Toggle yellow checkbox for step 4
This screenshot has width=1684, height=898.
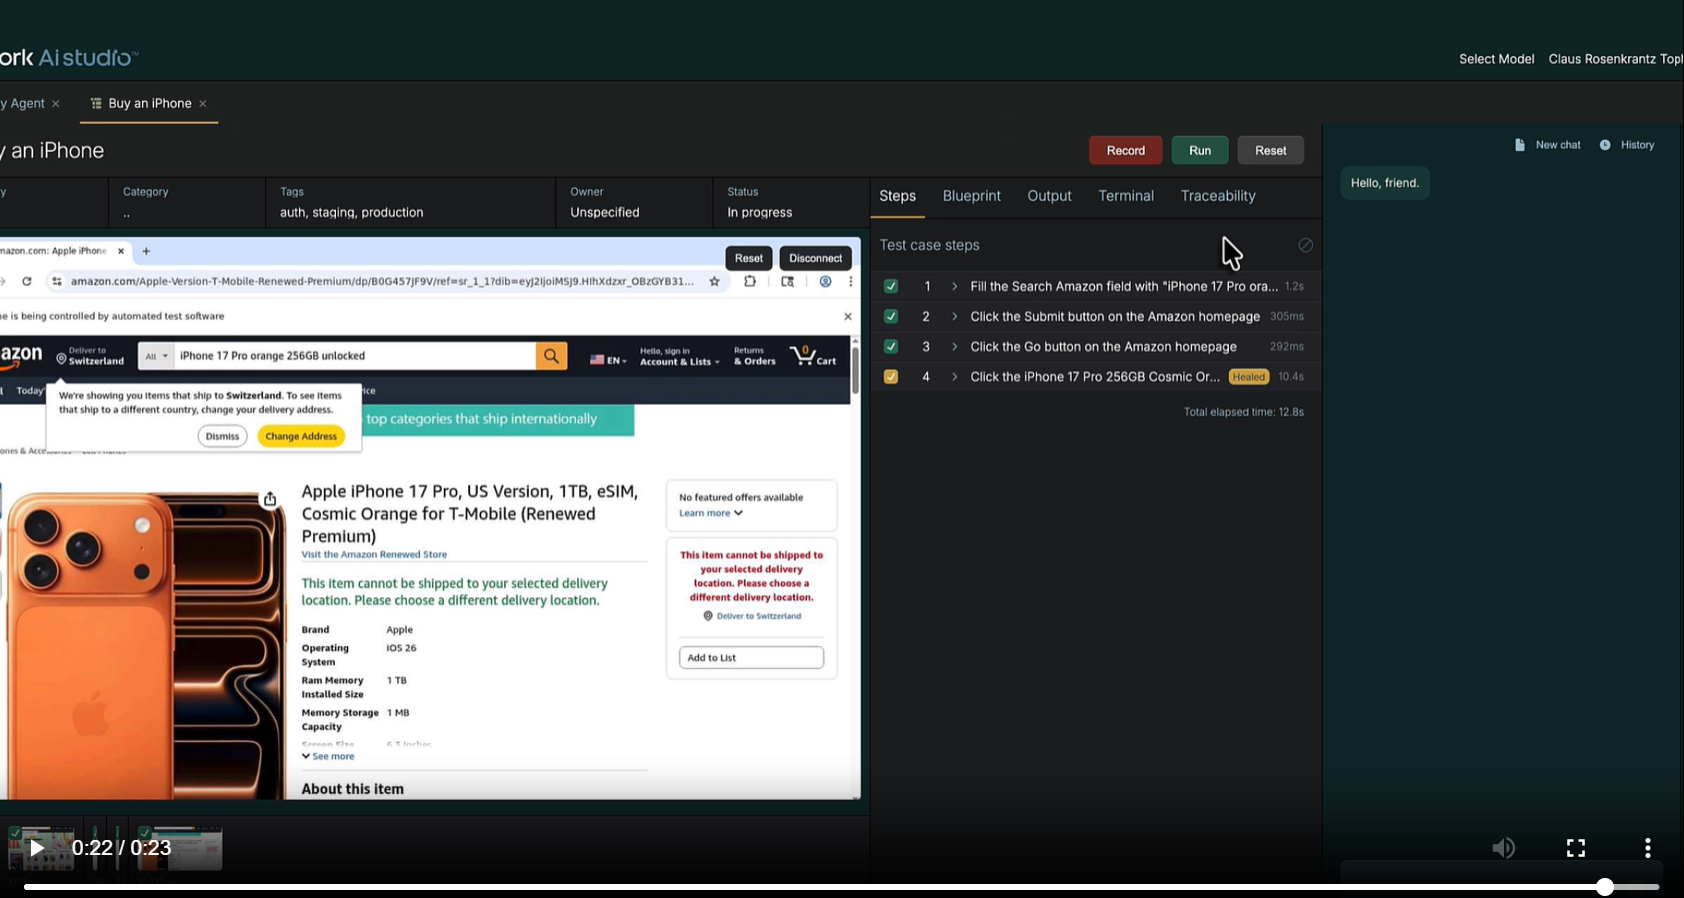(890, 377)
